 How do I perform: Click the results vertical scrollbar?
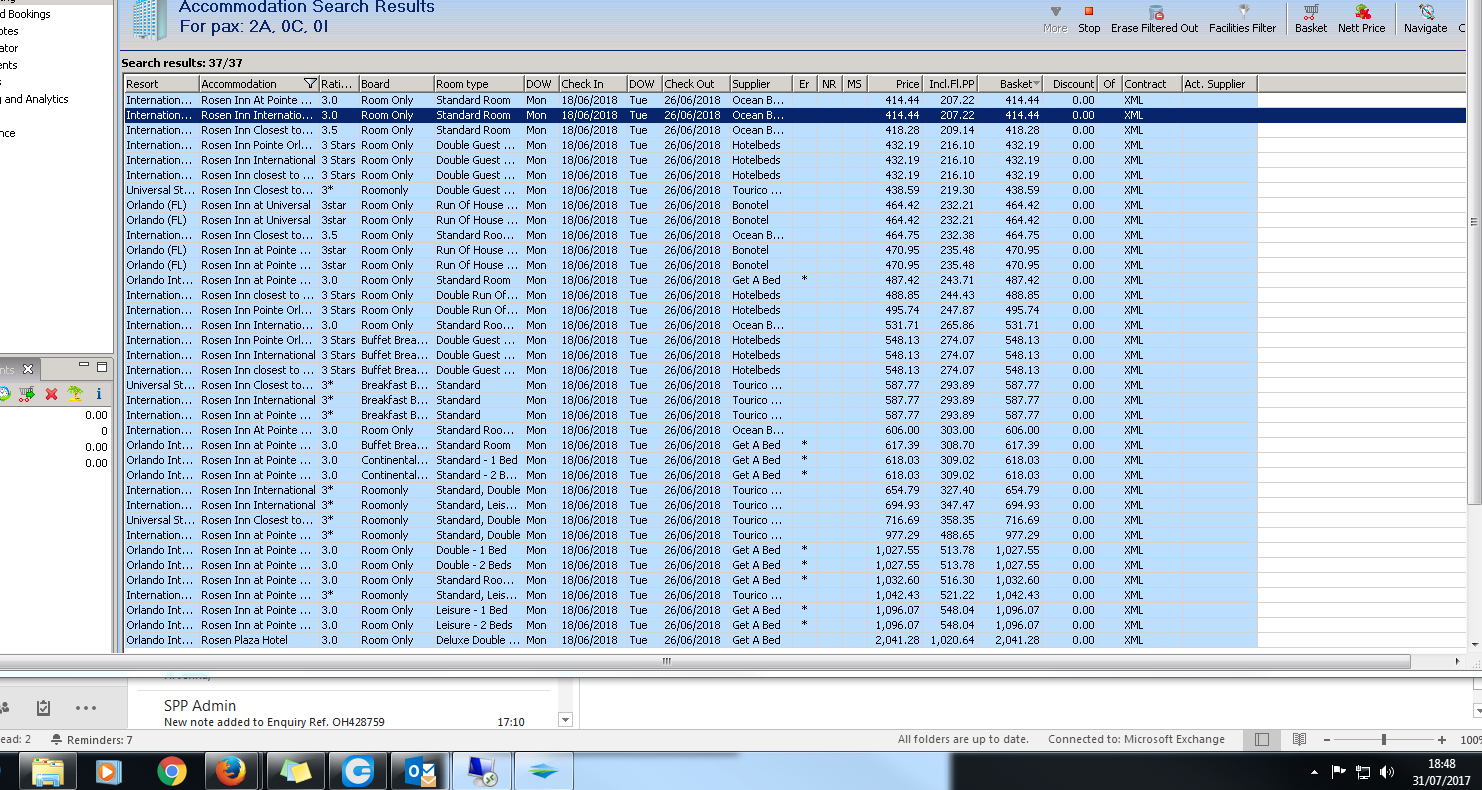click(1474, 222)
